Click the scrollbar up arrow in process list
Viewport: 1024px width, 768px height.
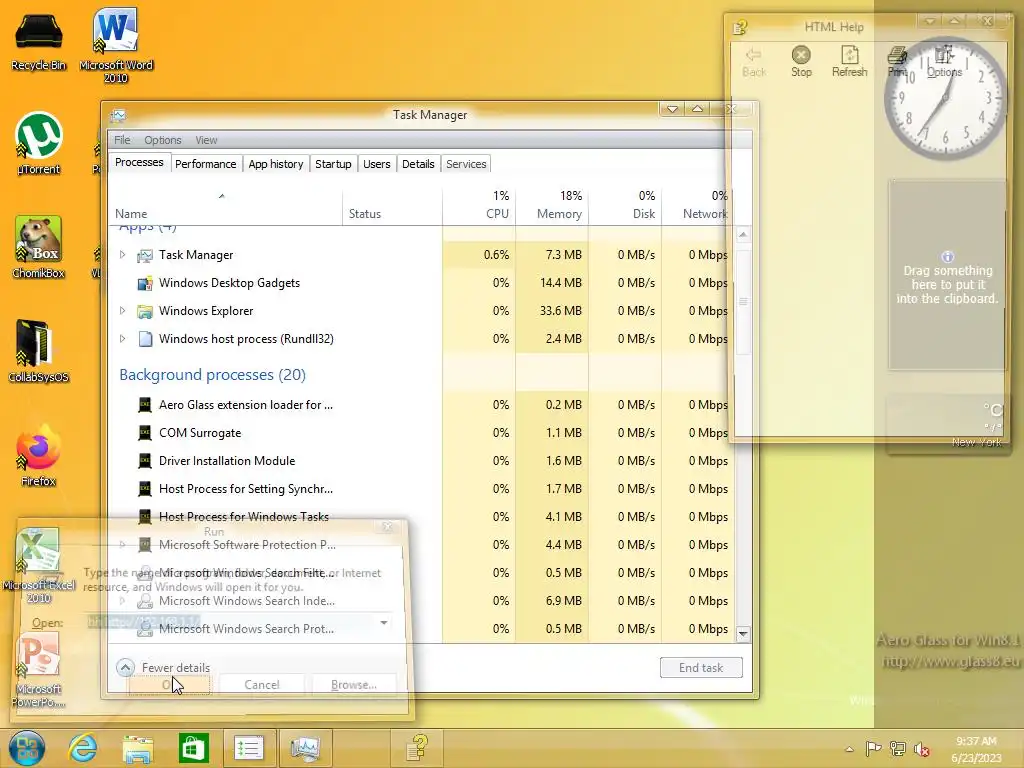[x=743, y=234]
